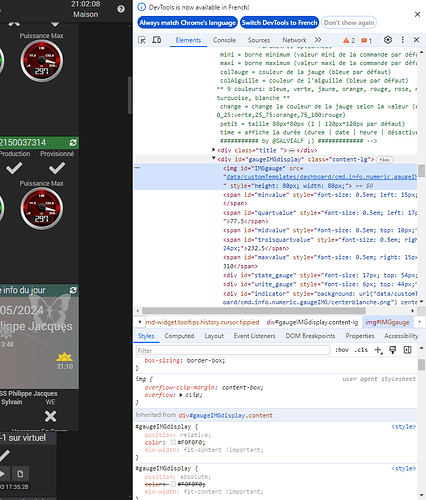Expand the overflow clip shorthand property

[x=181, y=395]
